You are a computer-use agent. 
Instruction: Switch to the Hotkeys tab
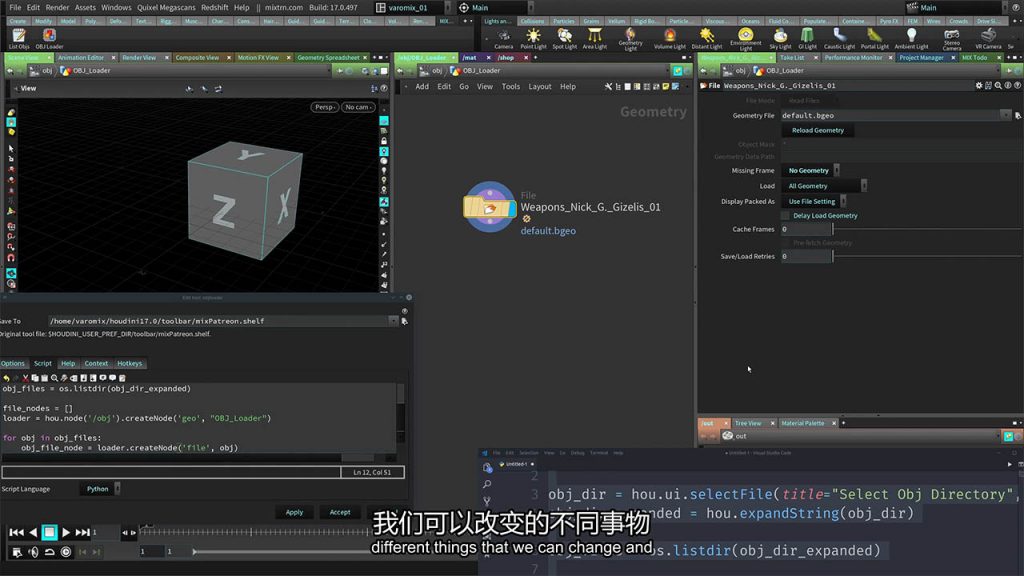[129, 363]
